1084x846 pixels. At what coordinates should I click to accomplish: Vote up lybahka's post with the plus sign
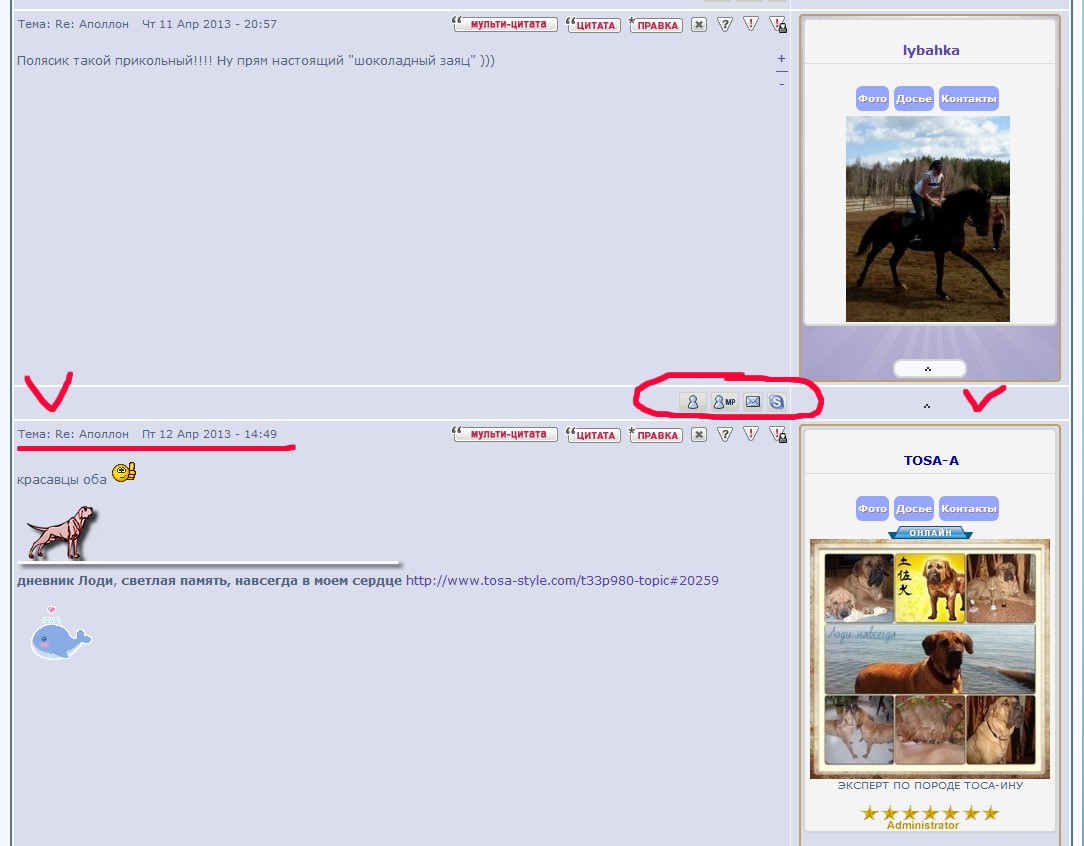[x=781, y=59]
